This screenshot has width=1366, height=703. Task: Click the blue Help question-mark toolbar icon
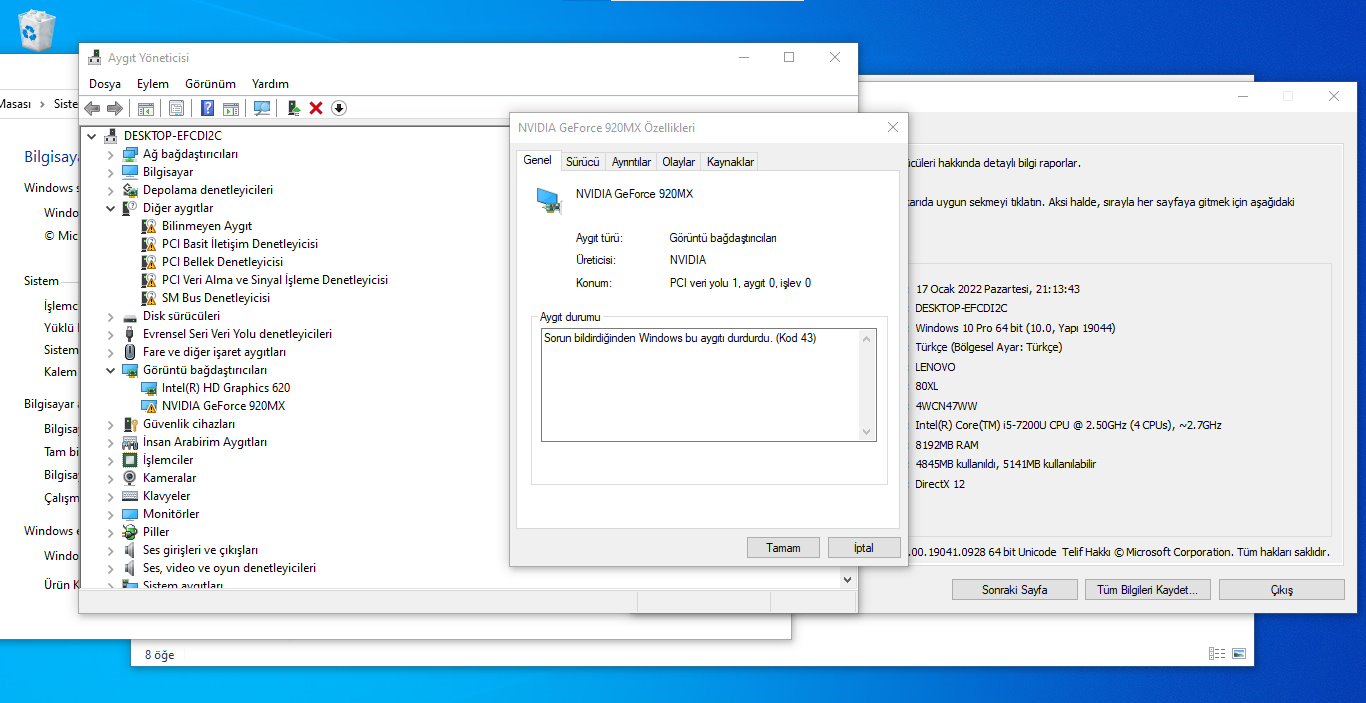[x=208, y=108]
